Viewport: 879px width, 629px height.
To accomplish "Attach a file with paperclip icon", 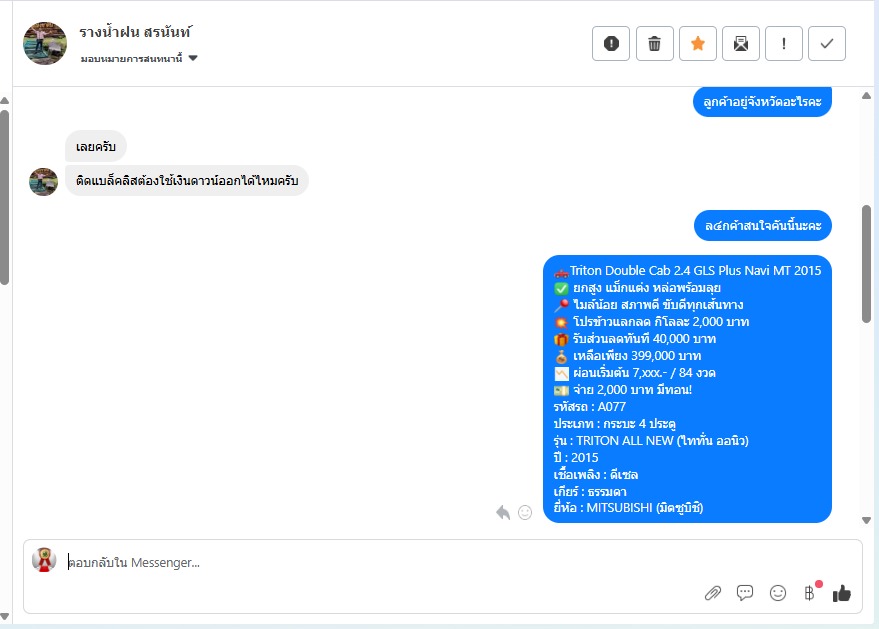I will 713,593.
